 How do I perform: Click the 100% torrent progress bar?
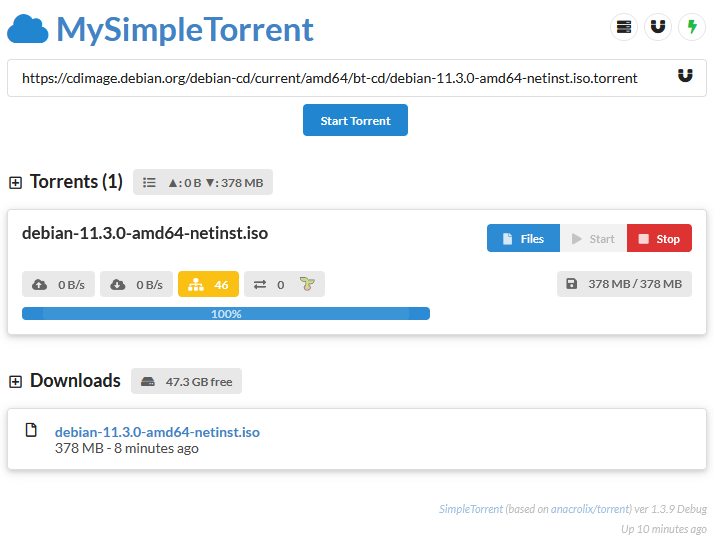click(x=226, y=314)
